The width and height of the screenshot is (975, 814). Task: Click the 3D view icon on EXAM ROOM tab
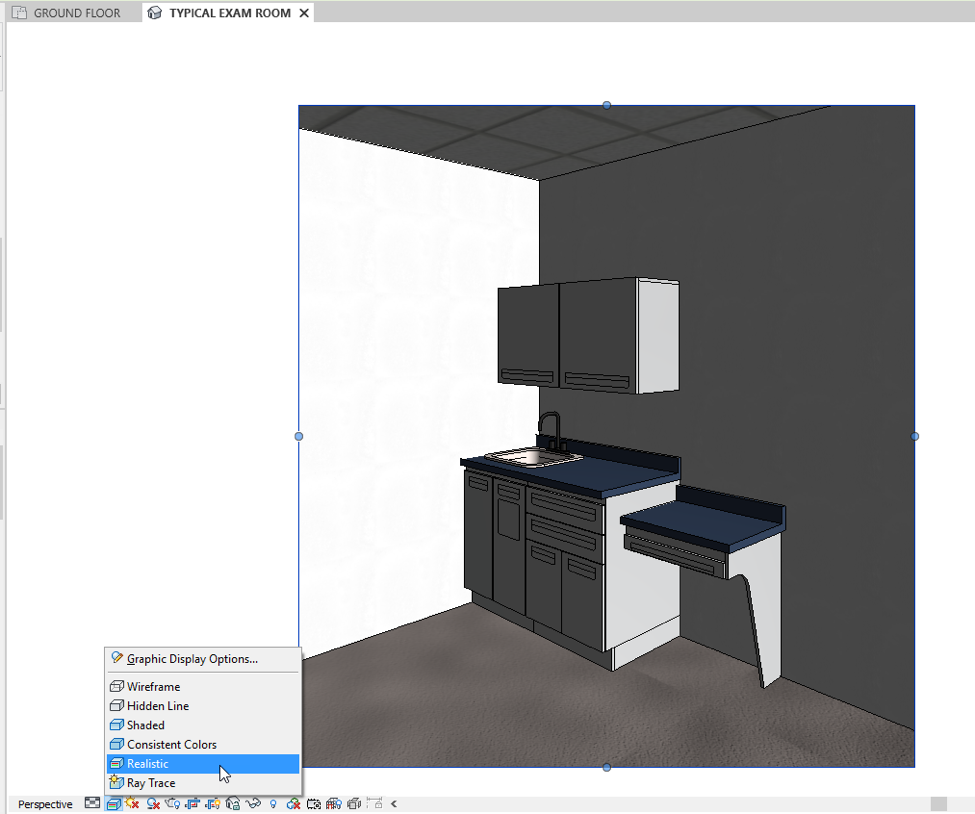click(x=154, y=12)
